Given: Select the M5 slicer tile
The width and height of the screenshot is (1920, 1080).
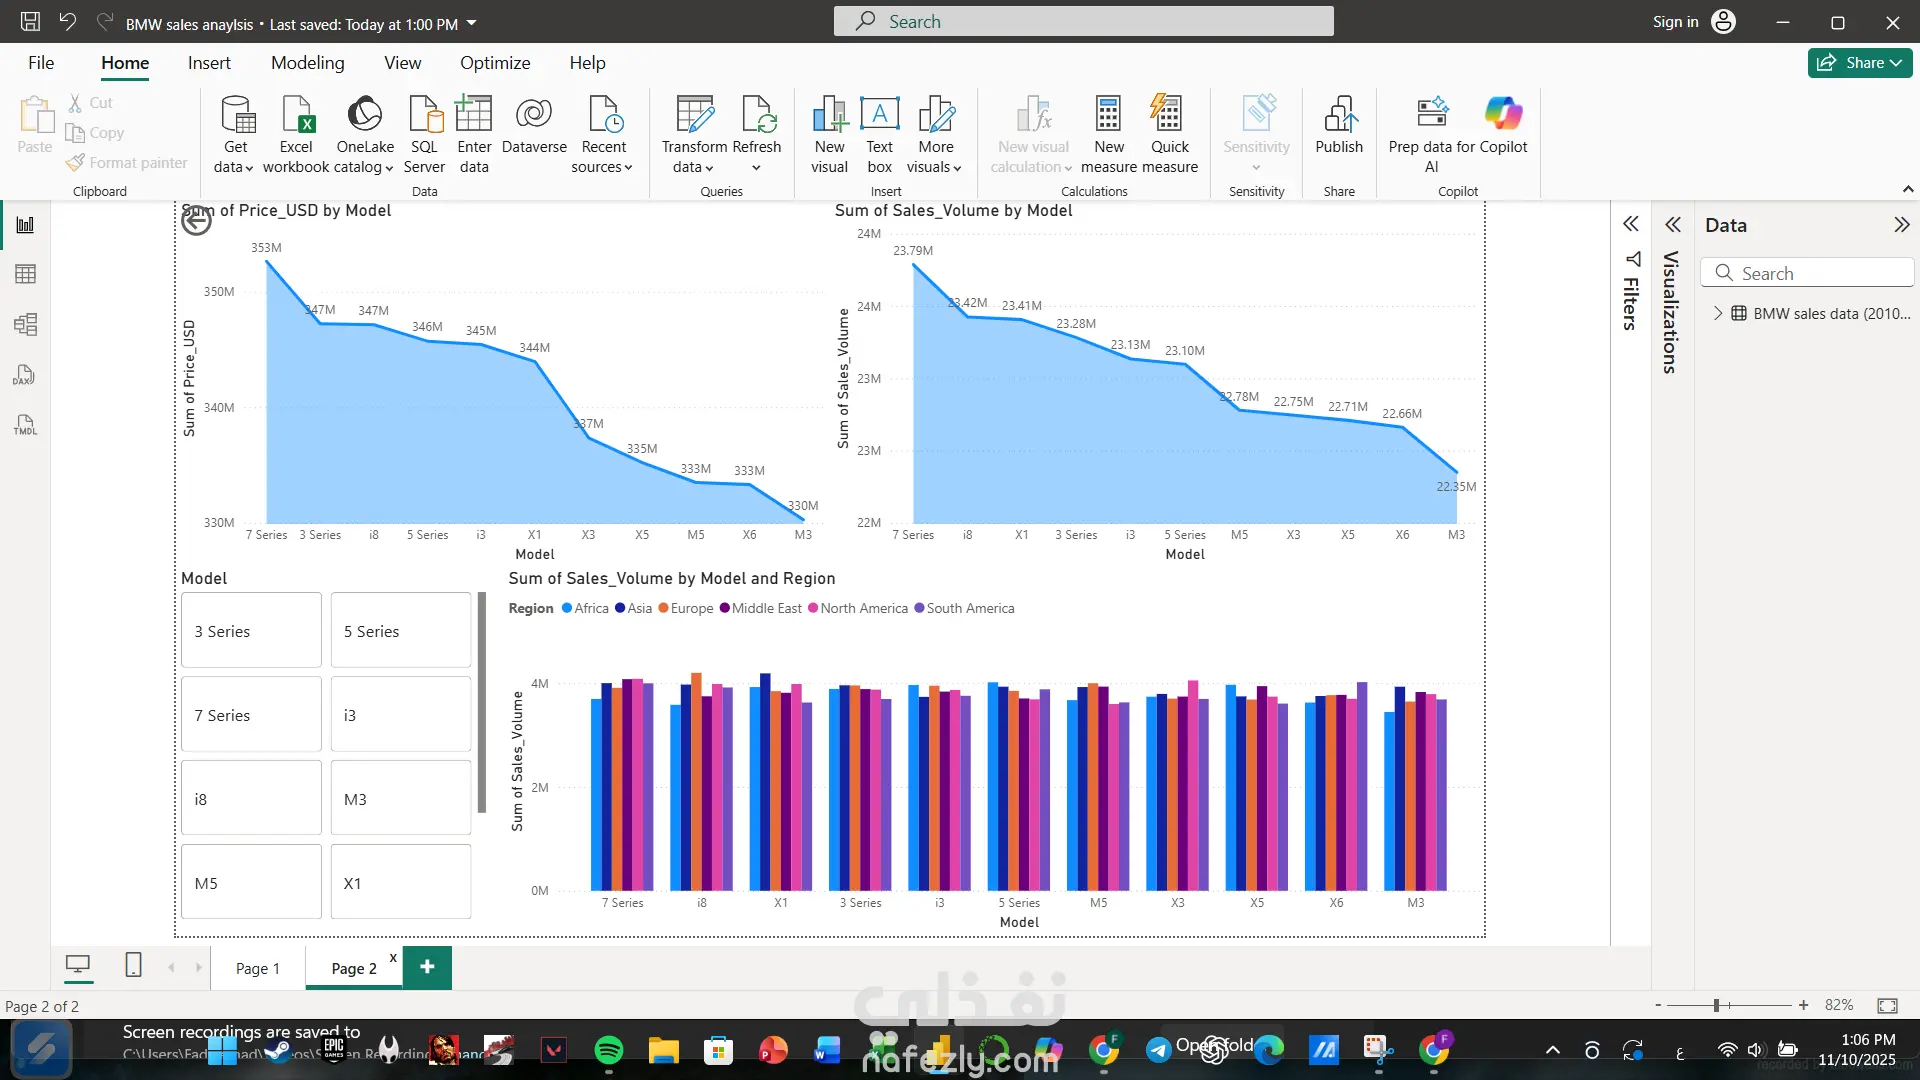Looking at the screenshot, I should click(x=251, y=883).
